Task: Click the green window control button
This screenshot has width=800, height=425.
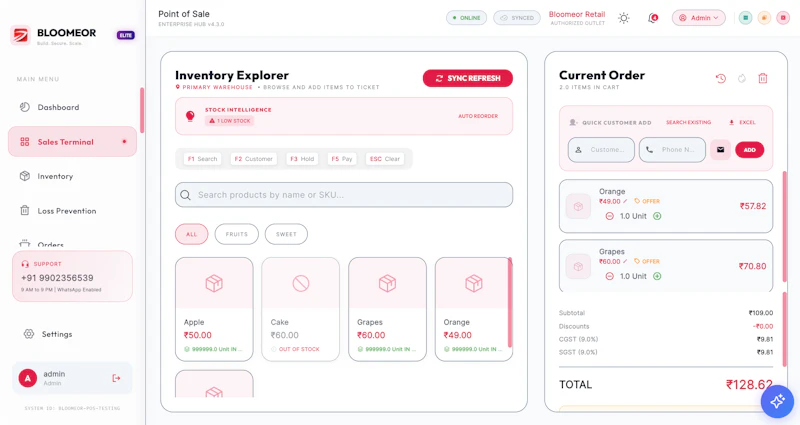Action: coord(745,18)
